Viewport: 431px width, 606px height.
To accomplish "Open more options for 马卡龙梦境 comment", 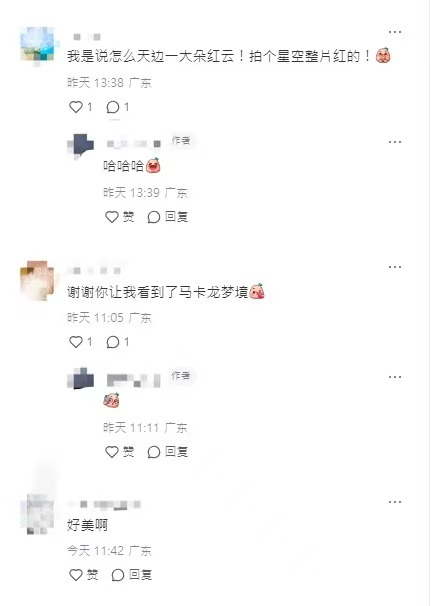I will tap(395, 267).
